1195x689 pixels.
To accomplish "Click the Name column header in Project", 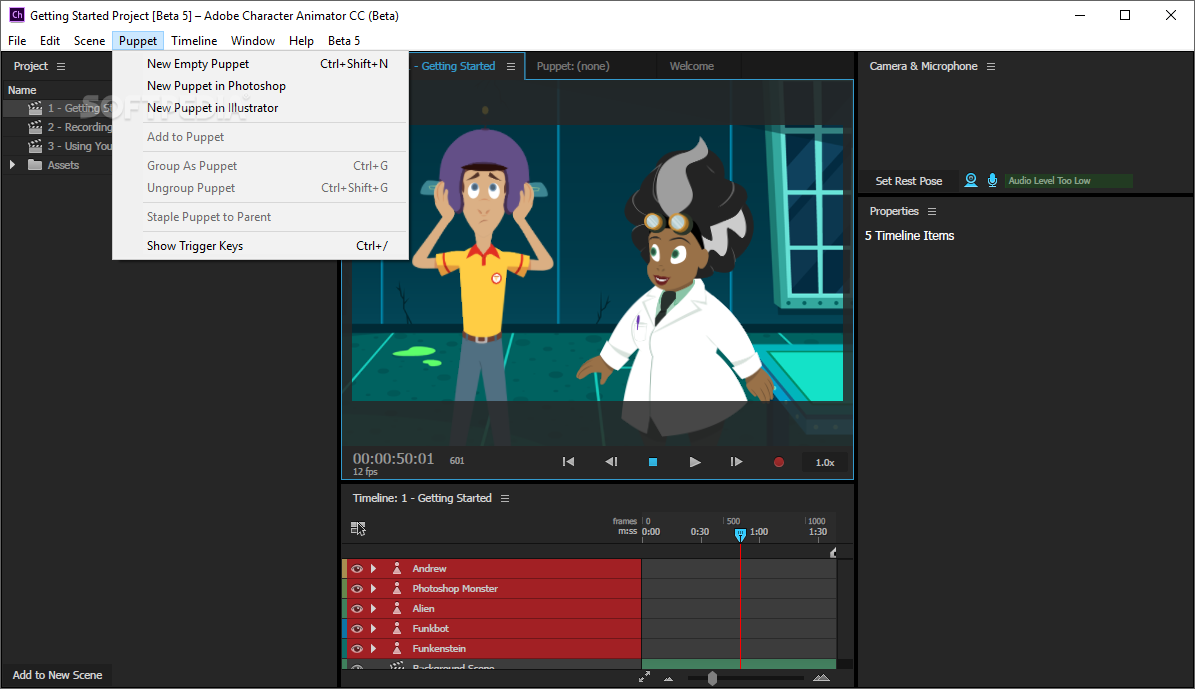I will coord(22,90).
